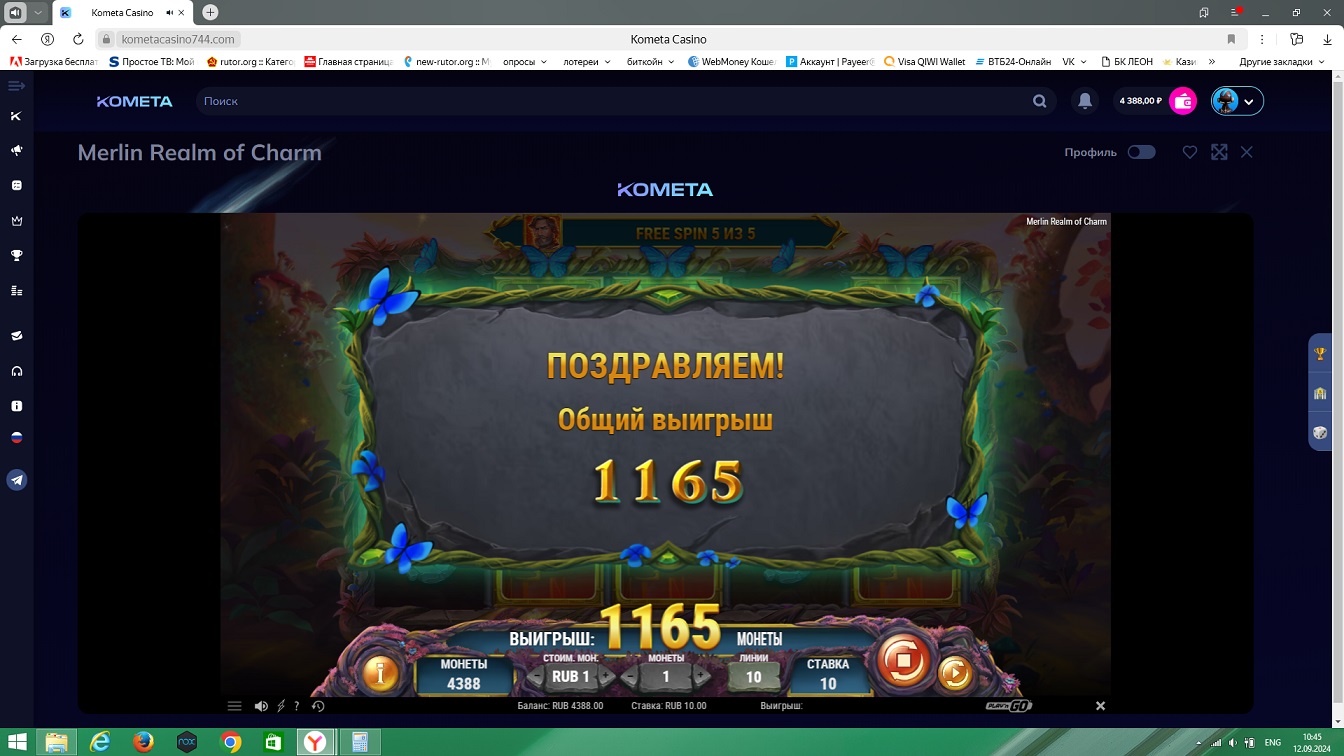Expand the left sidebar menu
The height and width of the screenshot is (756, 1344).
[x=16, y=86]
